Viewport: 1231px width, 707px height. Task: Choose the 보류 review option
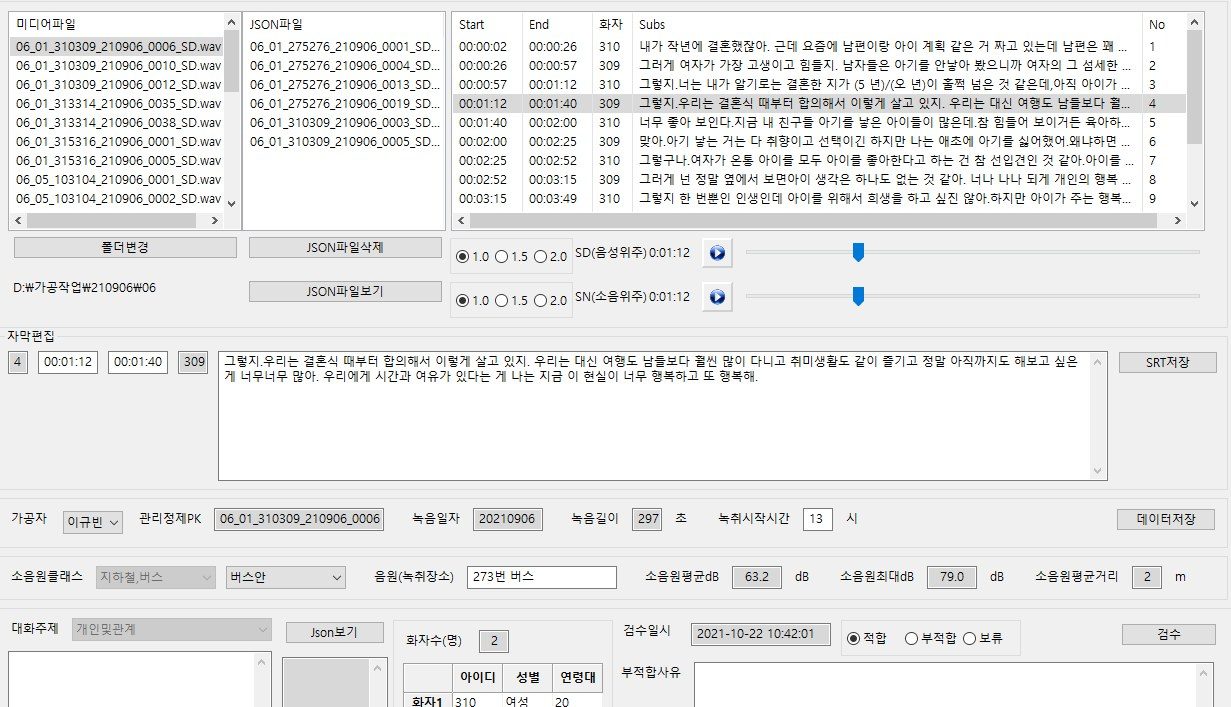coord(982,638)
